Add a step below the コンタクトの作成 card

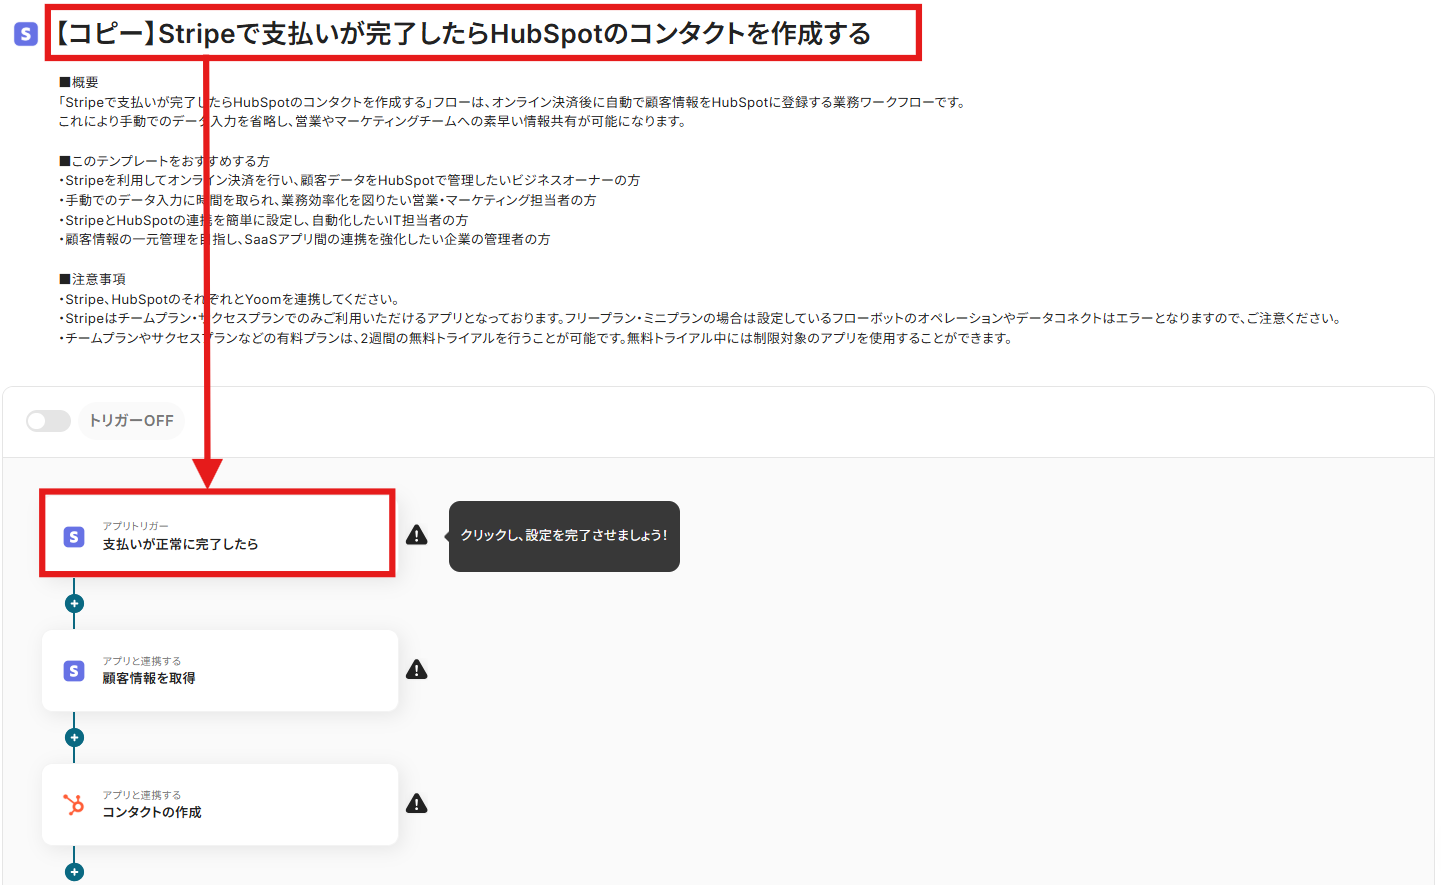pyautogui.click(x=74, y=872)
